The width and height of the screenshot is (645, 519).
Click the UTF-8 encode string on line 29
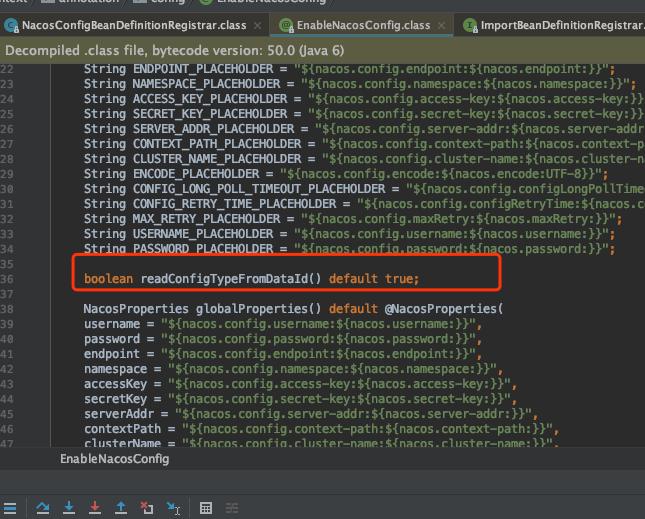click(440, 174)
